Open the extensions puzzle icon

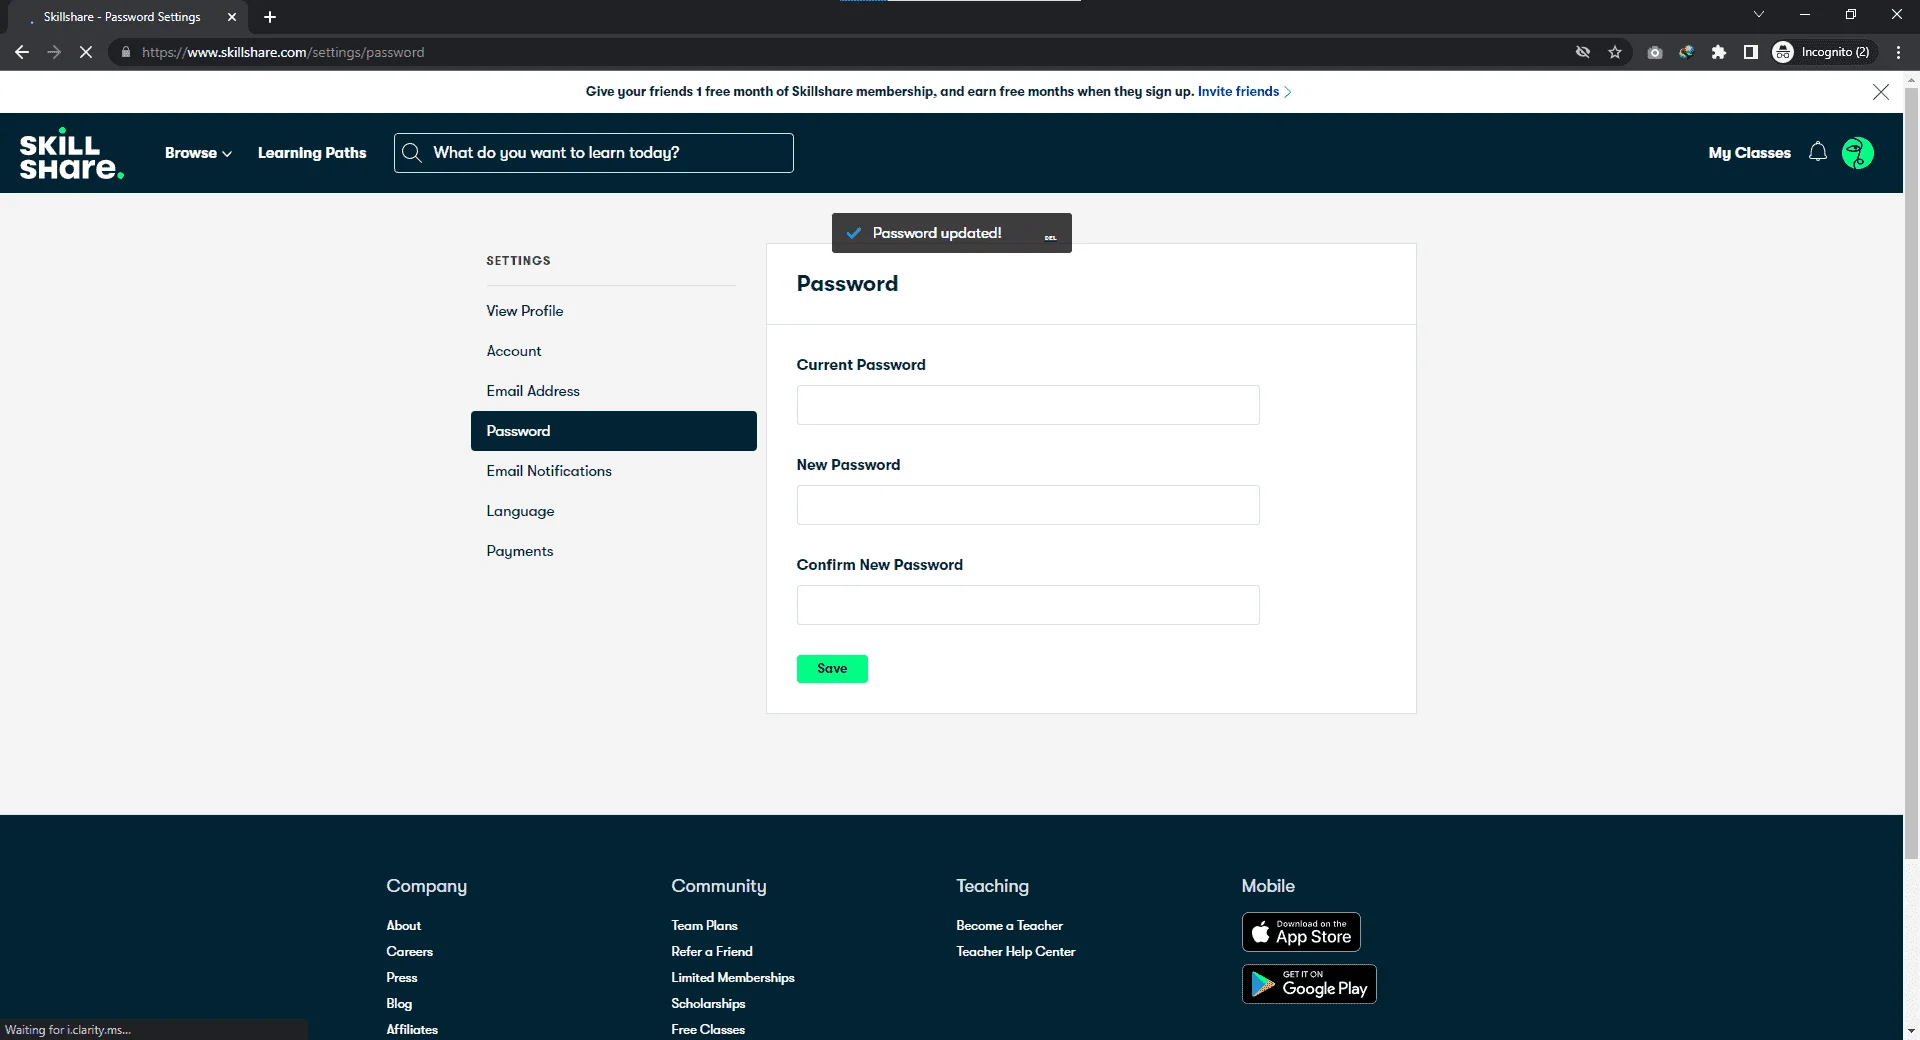click(x=1719, y=52)
